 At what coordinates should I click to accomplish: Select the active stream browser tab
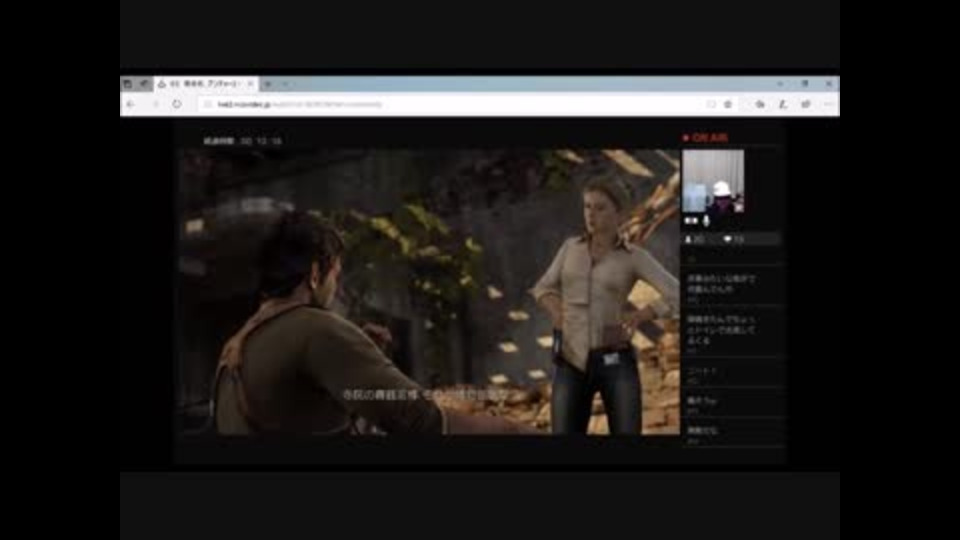(206, 84)
